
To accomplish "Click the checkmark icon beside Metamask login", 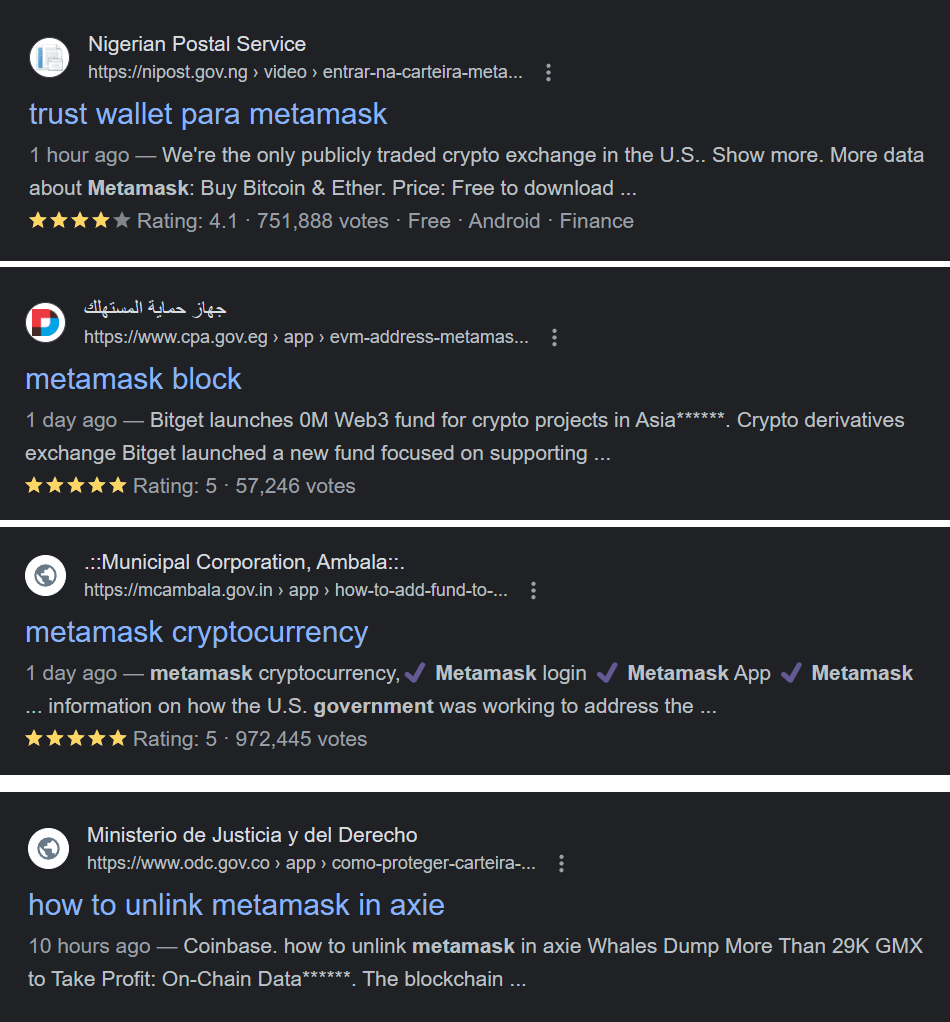I will click(x=415, y=673).
